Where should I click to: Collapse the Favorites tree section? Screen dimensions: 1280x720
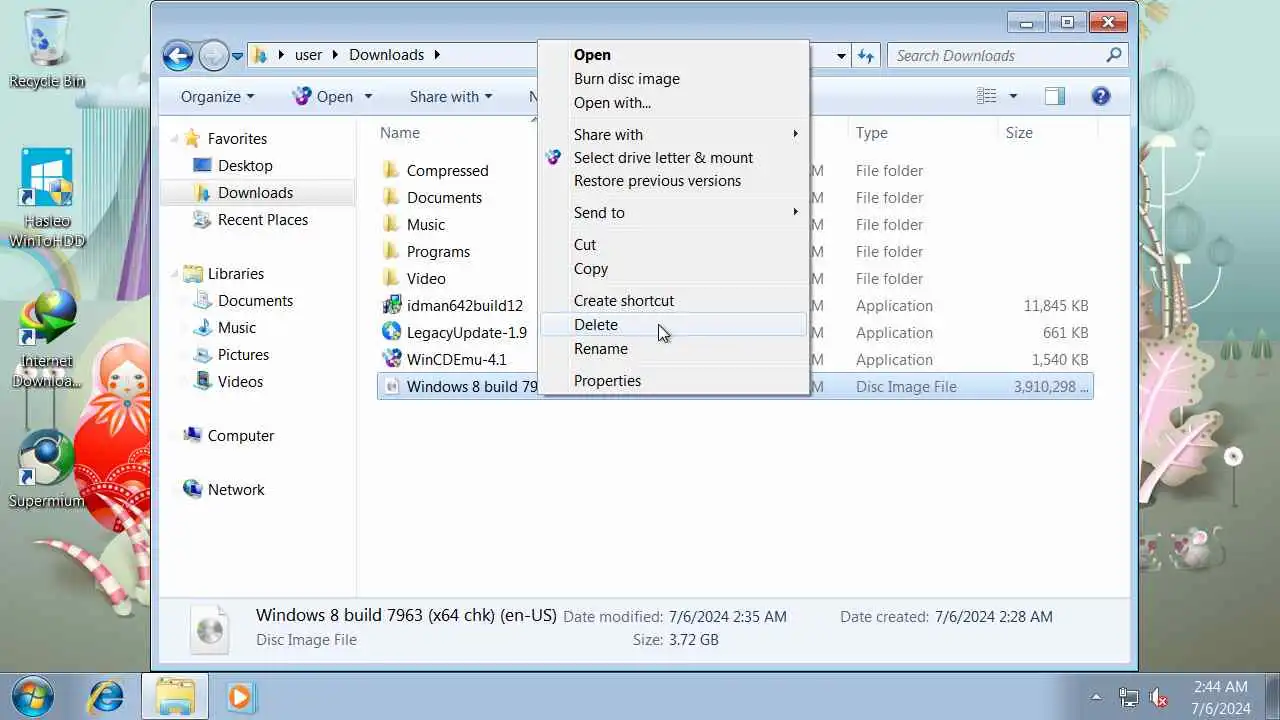174,139
